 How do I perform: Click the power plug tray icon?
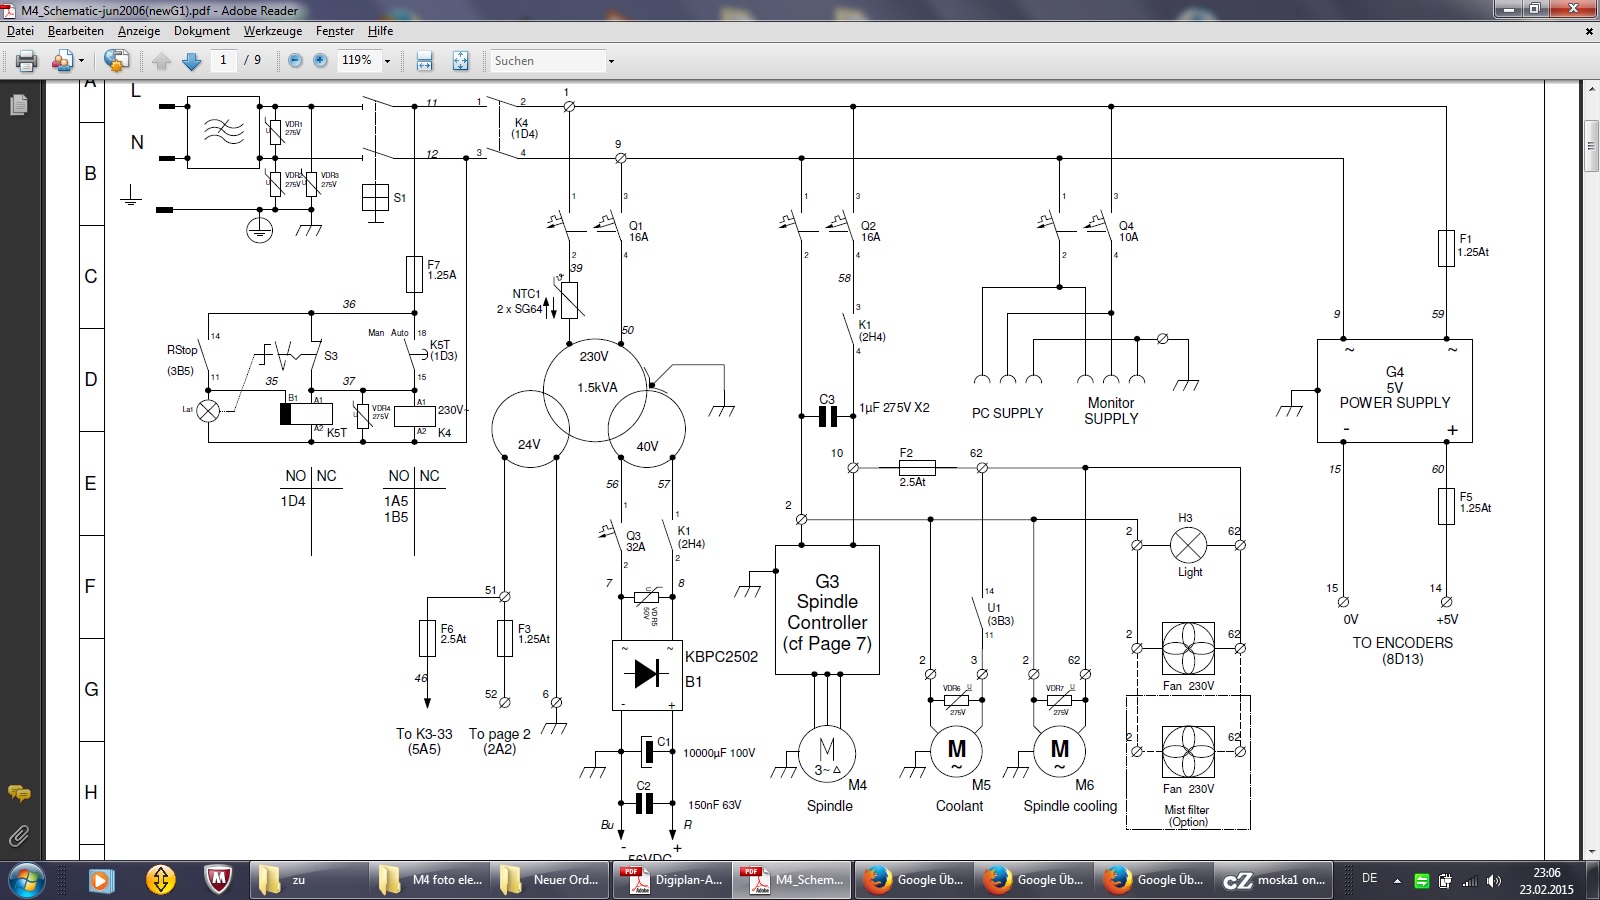(1445, 881)
